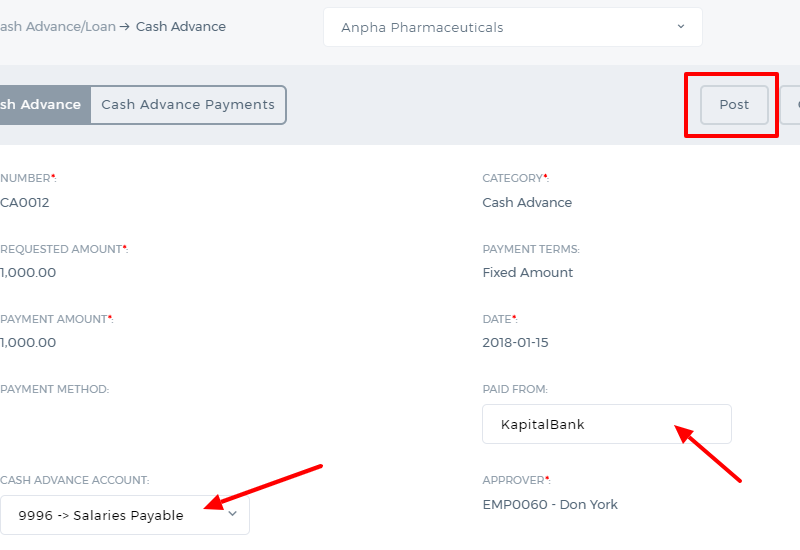This screenshot has width=800, height=550.
Task: Go to Cash Advance/Loan in the breadcrumb
Action: pos(58,27)
